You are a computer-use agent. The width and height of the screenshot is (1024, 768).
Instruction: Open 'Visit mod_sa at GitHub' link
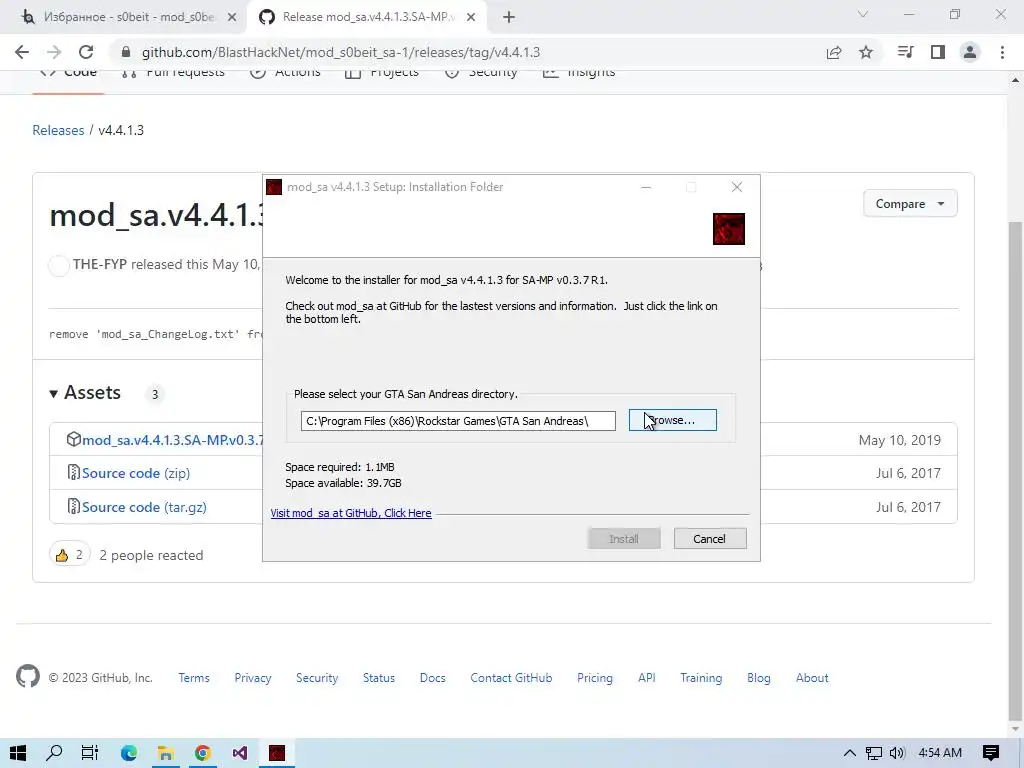[x=351, y=513]
